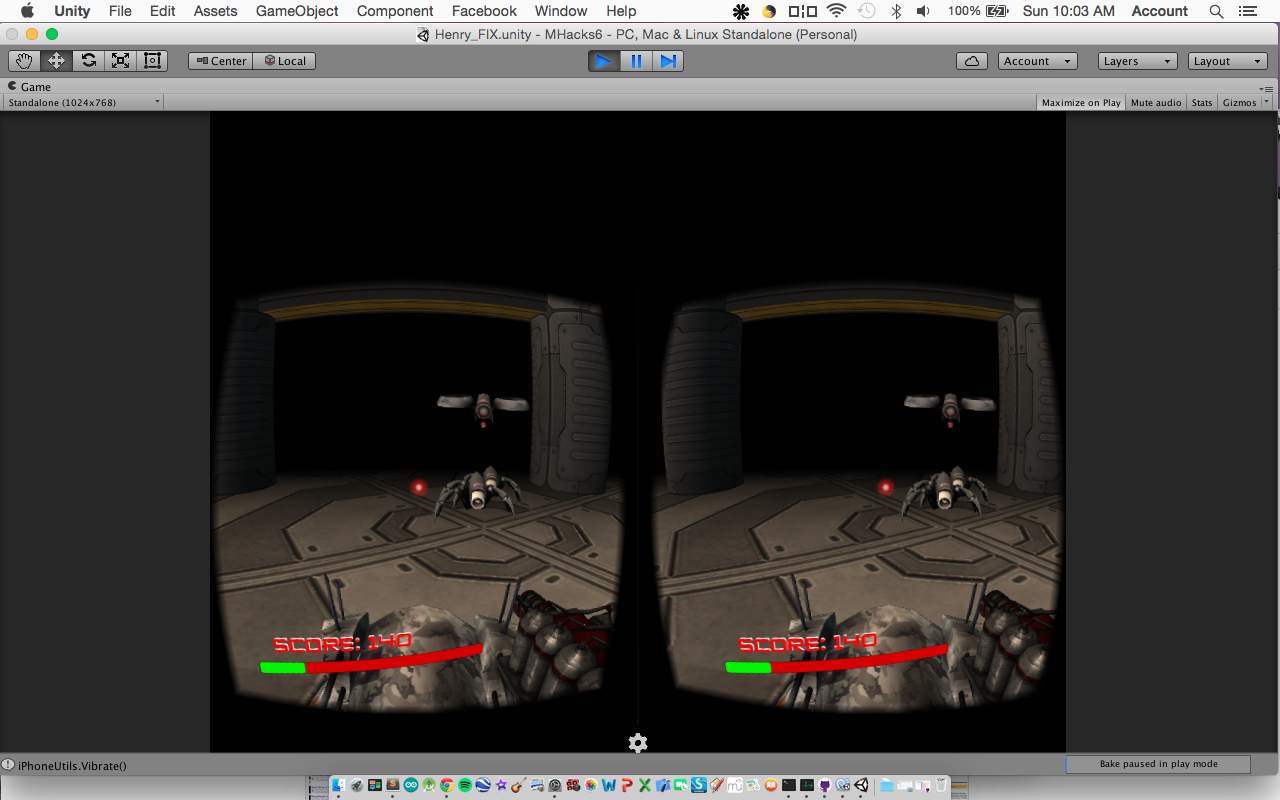The image size is (1280, 800).
Task: Open the Account dropdown in toolbar
Action: 1038,61
